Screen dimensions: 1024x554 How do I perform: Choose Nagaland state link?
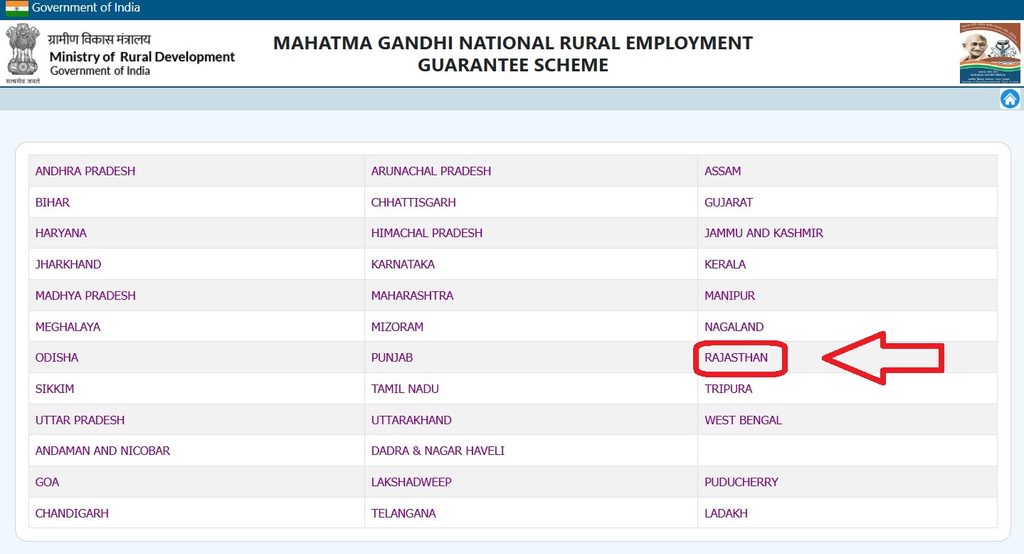734,327
